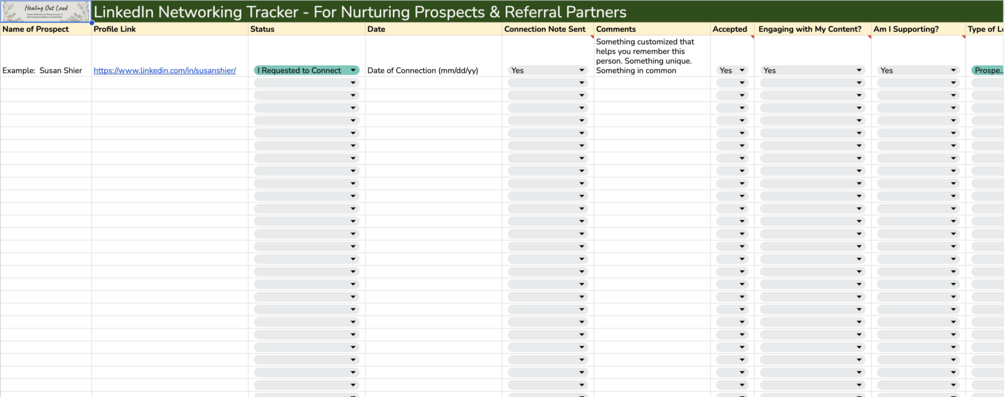Open the Accepted 'Yes' dropdown in example row
Image resolution: width=1005 pixels, height=397 pixels.
732,71
